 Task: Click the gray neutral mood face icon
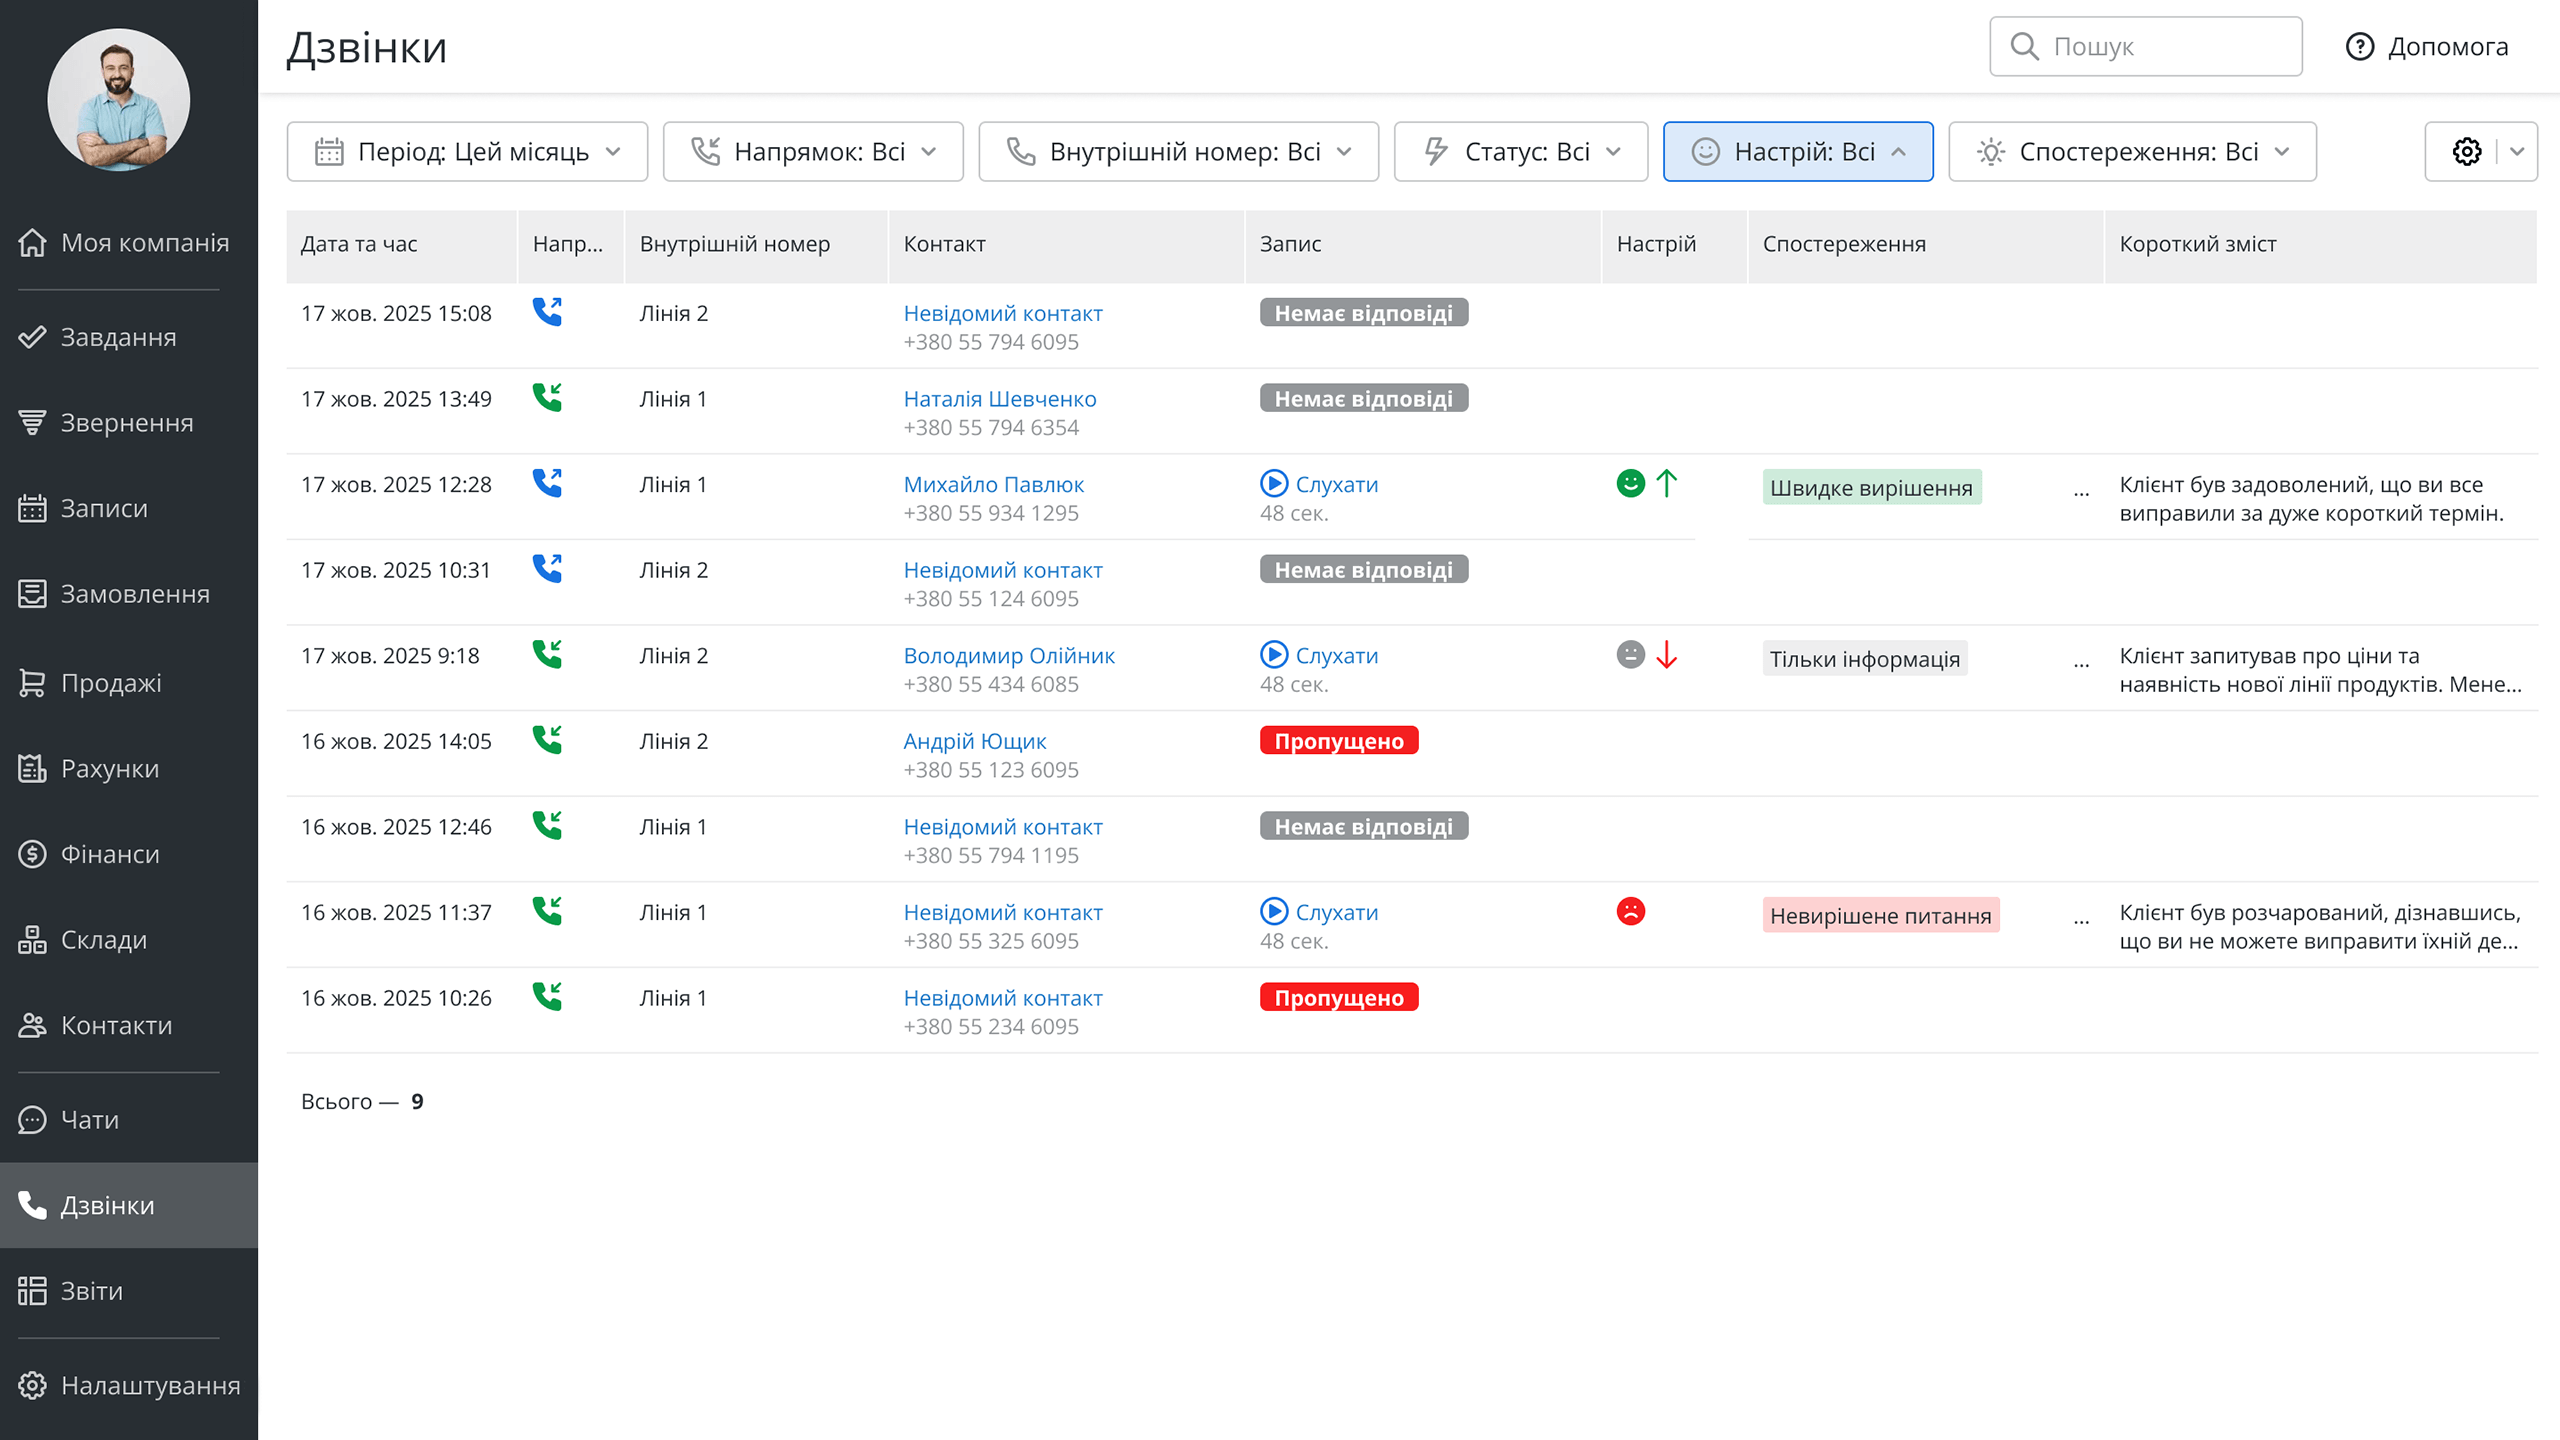1630,655
